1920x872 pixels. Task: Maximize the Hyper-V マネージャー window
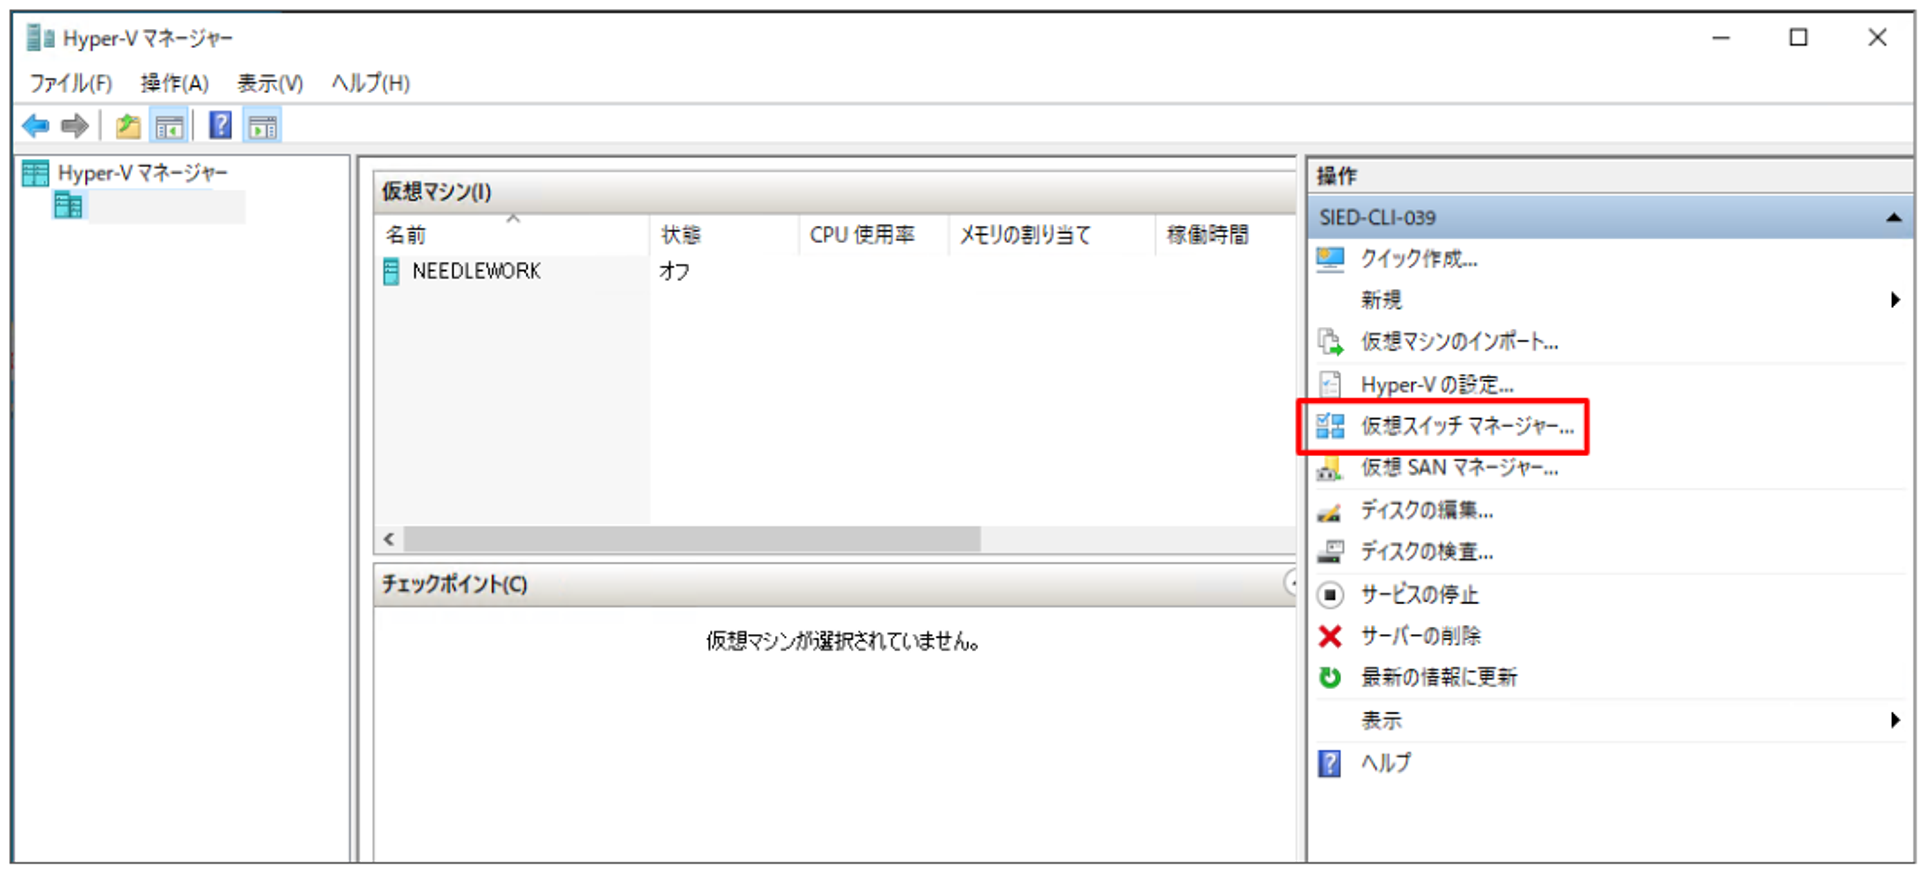1798,38
